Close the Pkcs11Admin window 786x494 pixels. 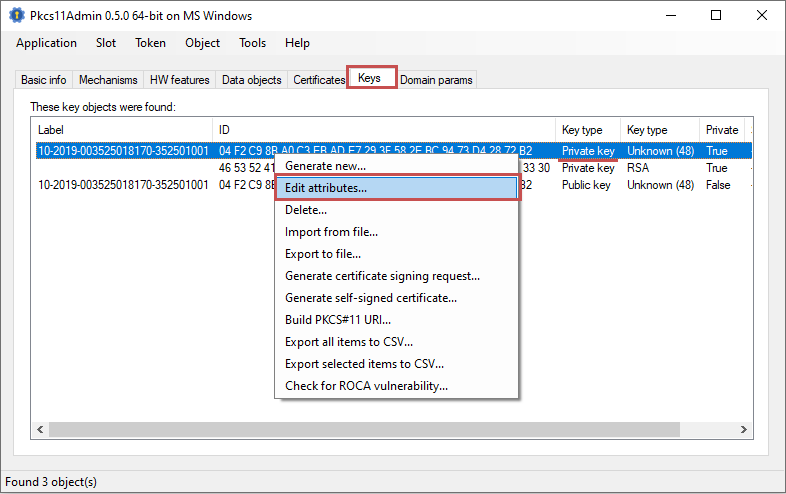coord(762,16)
